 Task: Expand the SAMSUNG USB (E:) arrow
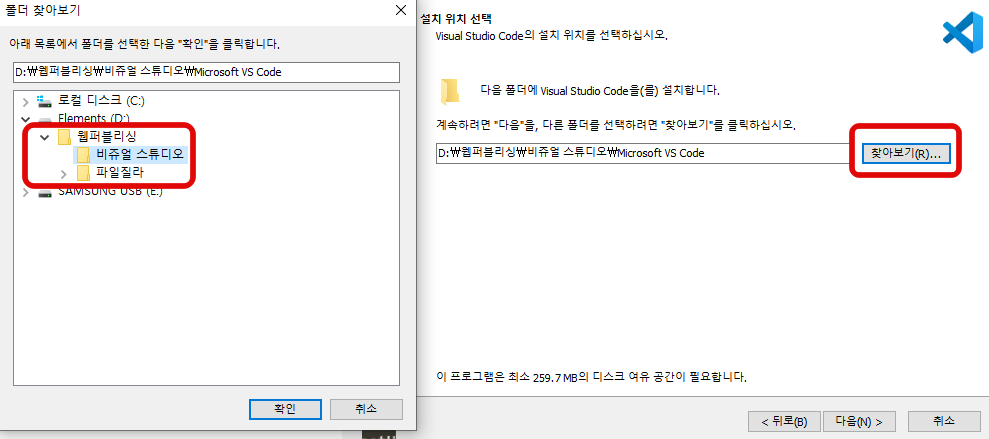pos(25,191)
